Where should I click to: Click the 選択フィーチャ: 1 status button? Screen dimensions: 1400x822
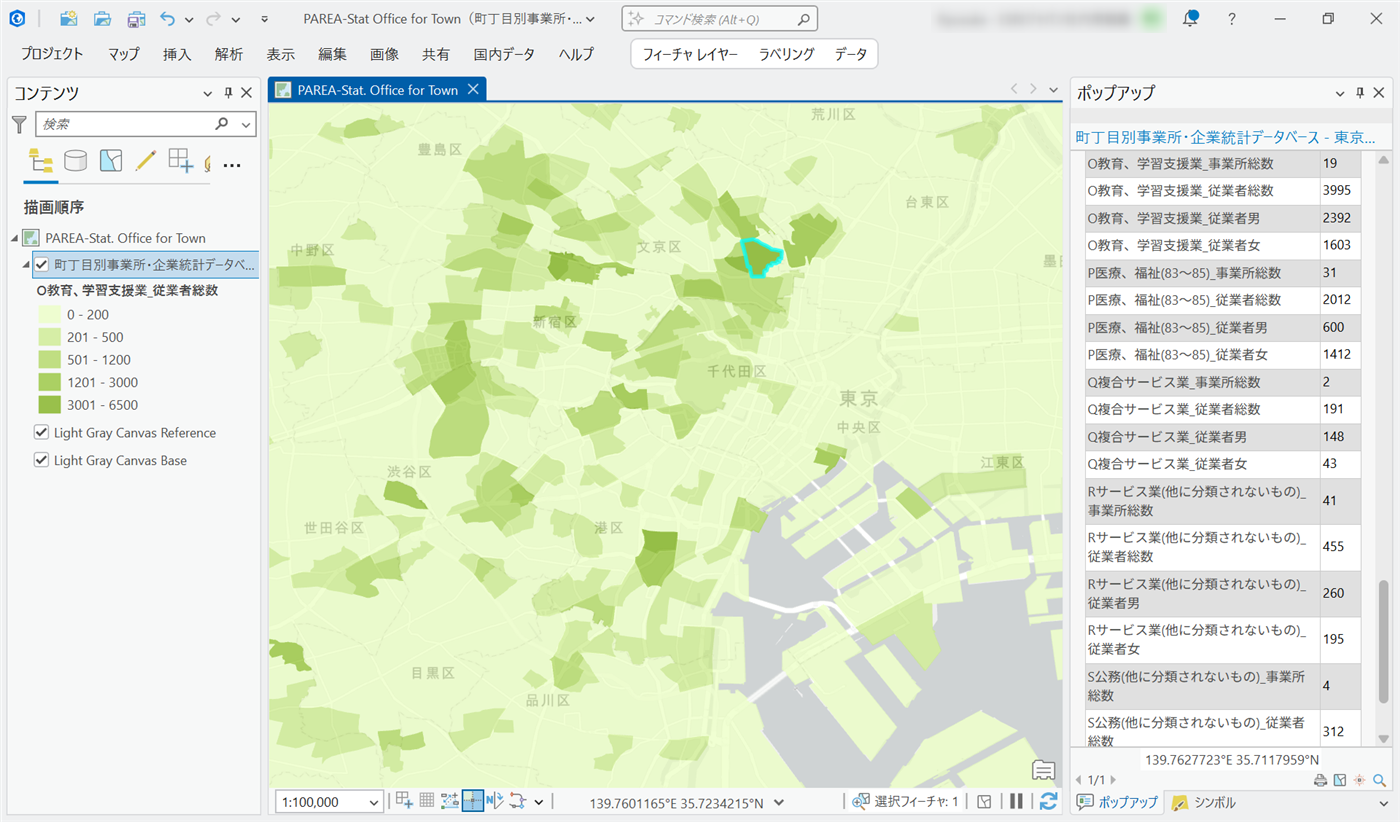906,802
